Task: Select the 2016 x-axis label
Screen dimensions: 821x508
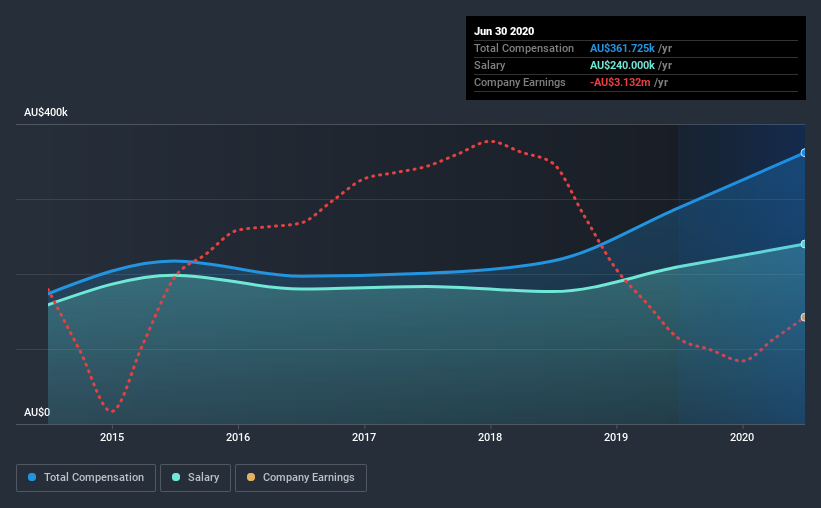Action: 238,437
